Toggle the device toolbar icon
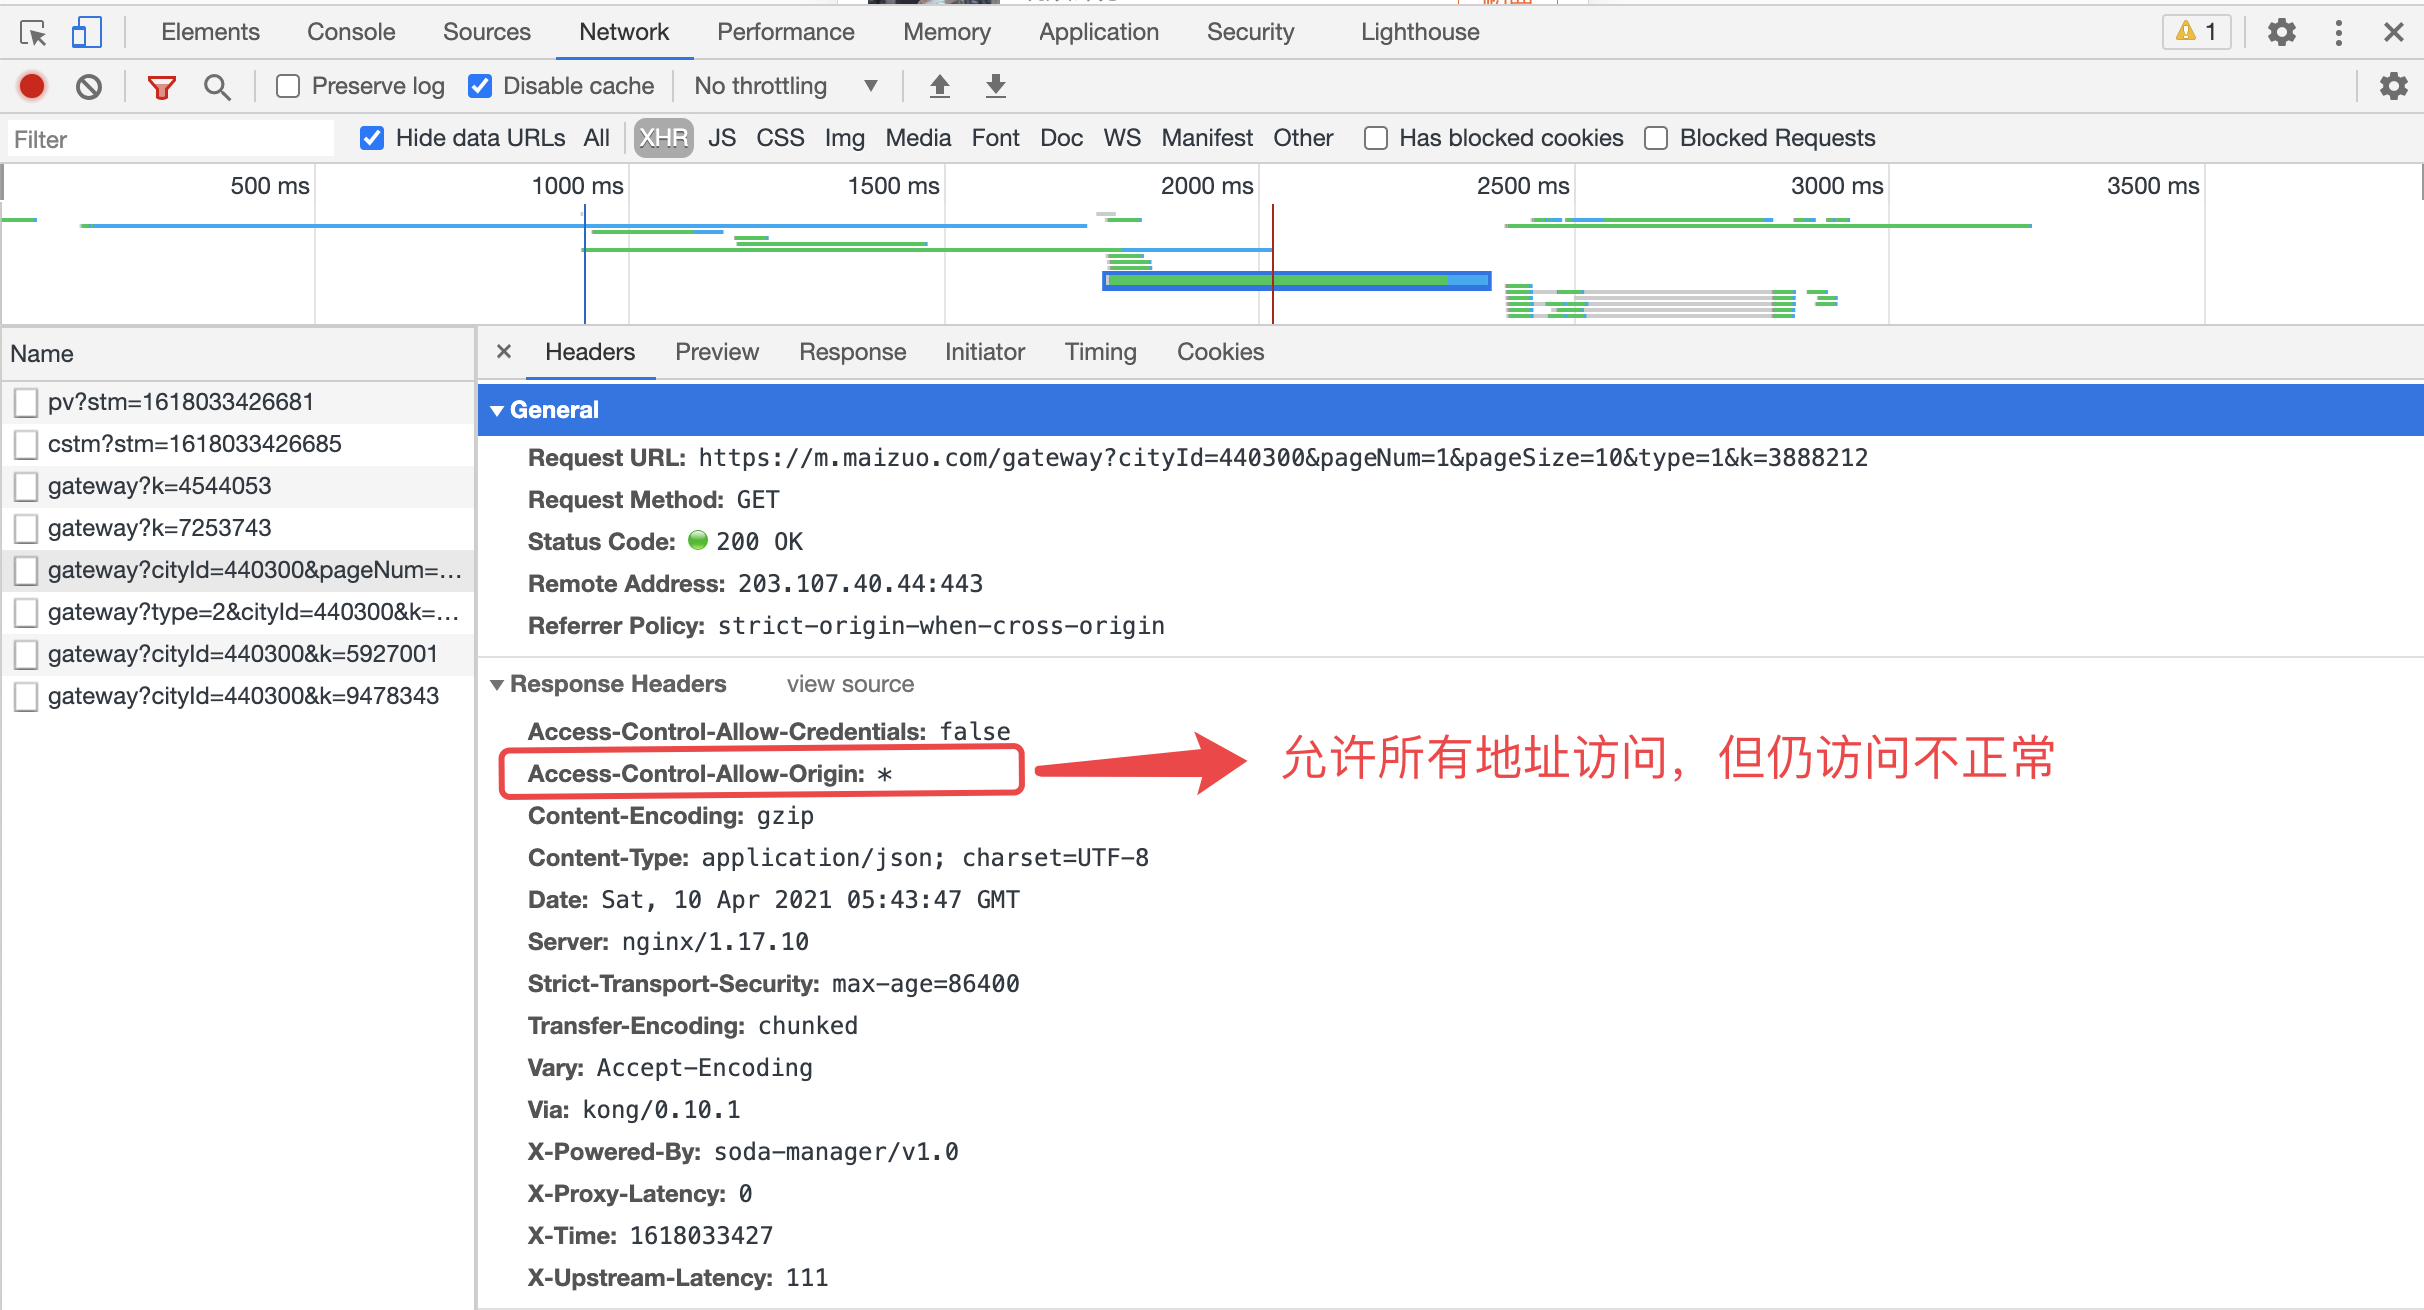The width and height of the screenshot is (2424, 1310). coord(86,33)
